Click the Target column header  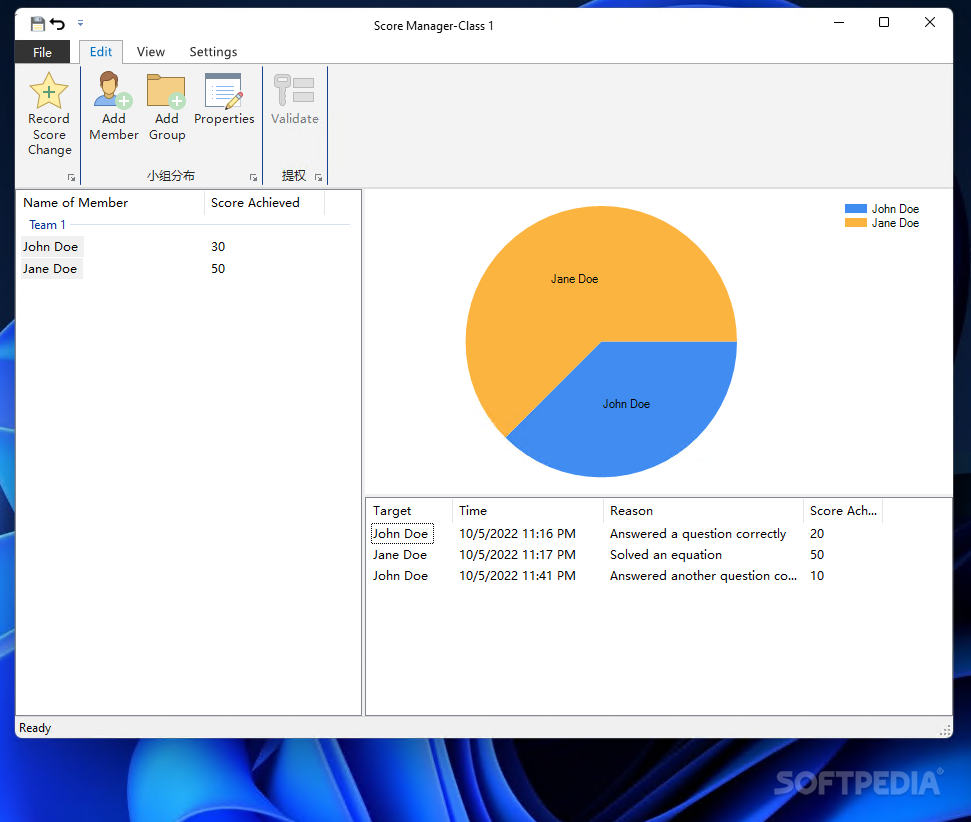tap(409, 511)
